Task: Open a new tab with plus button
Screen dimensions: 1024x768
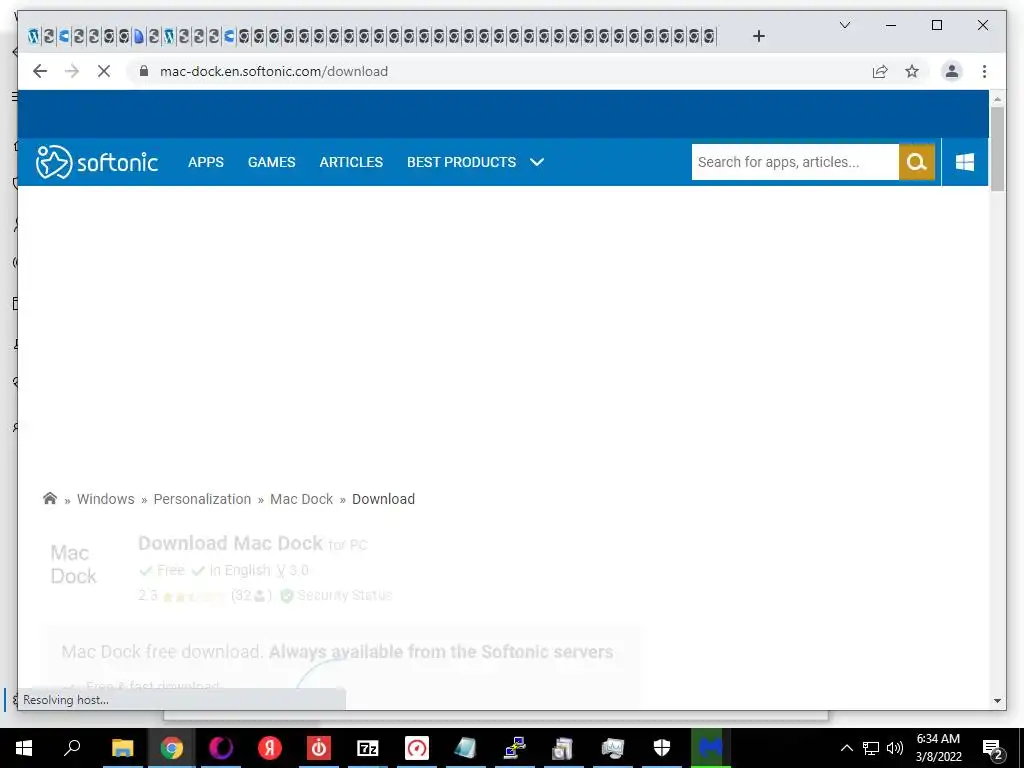Action: click(758, 36)
